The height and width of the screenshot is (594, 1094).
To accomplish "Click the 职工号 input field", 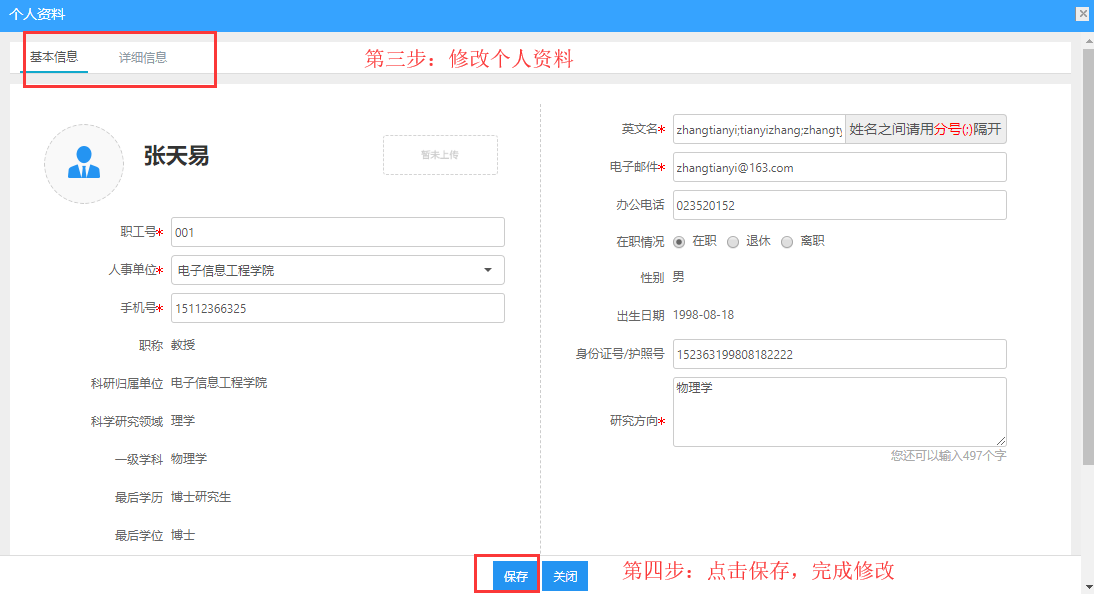I will (338, 232).
